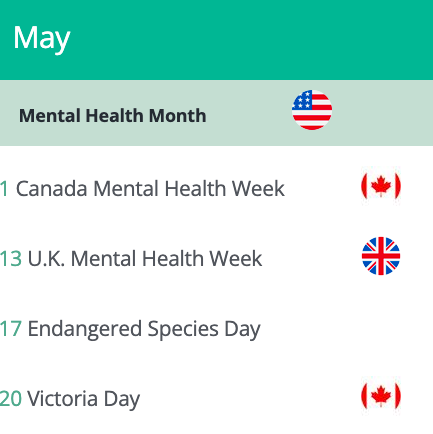Viewport: 433px width, 434px height.
Task: Select the word U.K. in the 13 May entry
Action: point(46,259)
